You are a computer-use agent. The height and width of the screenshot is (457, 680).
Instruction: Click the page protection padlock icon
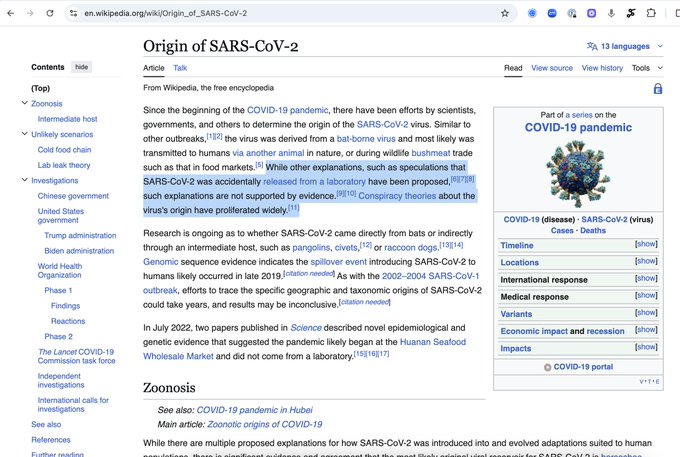(x=657, y=89)
